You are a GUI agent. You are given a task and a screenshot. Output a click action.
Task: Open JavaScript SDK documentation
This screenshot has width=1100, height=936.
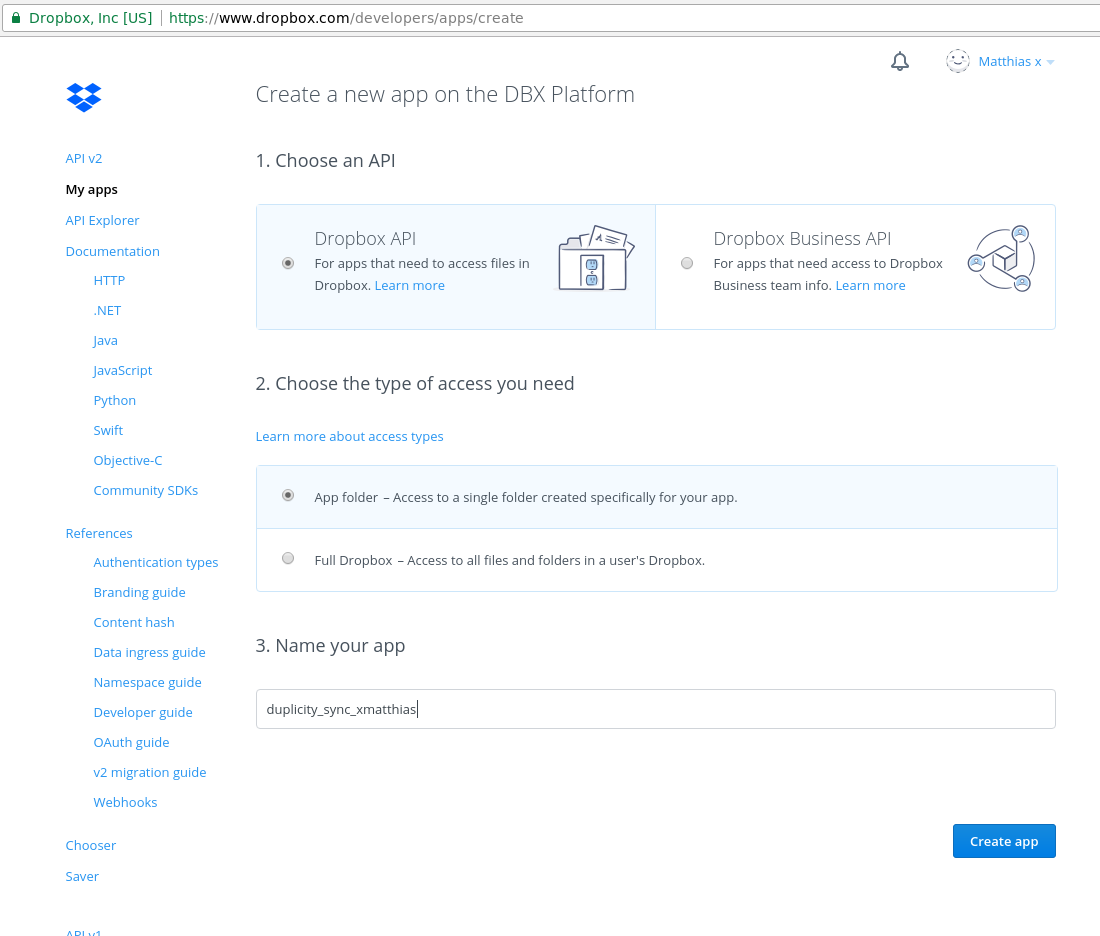coord(123,370)
